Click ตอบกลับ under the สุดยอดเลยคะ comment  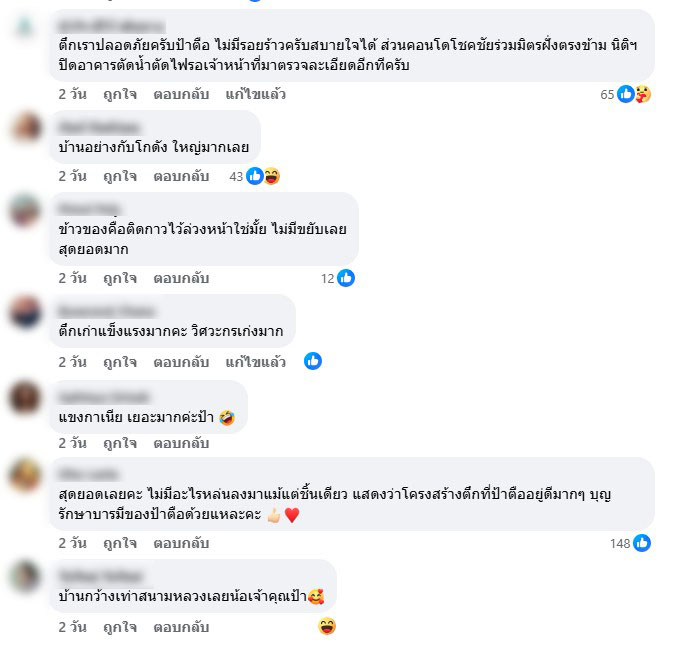click(x=181, y=543)
